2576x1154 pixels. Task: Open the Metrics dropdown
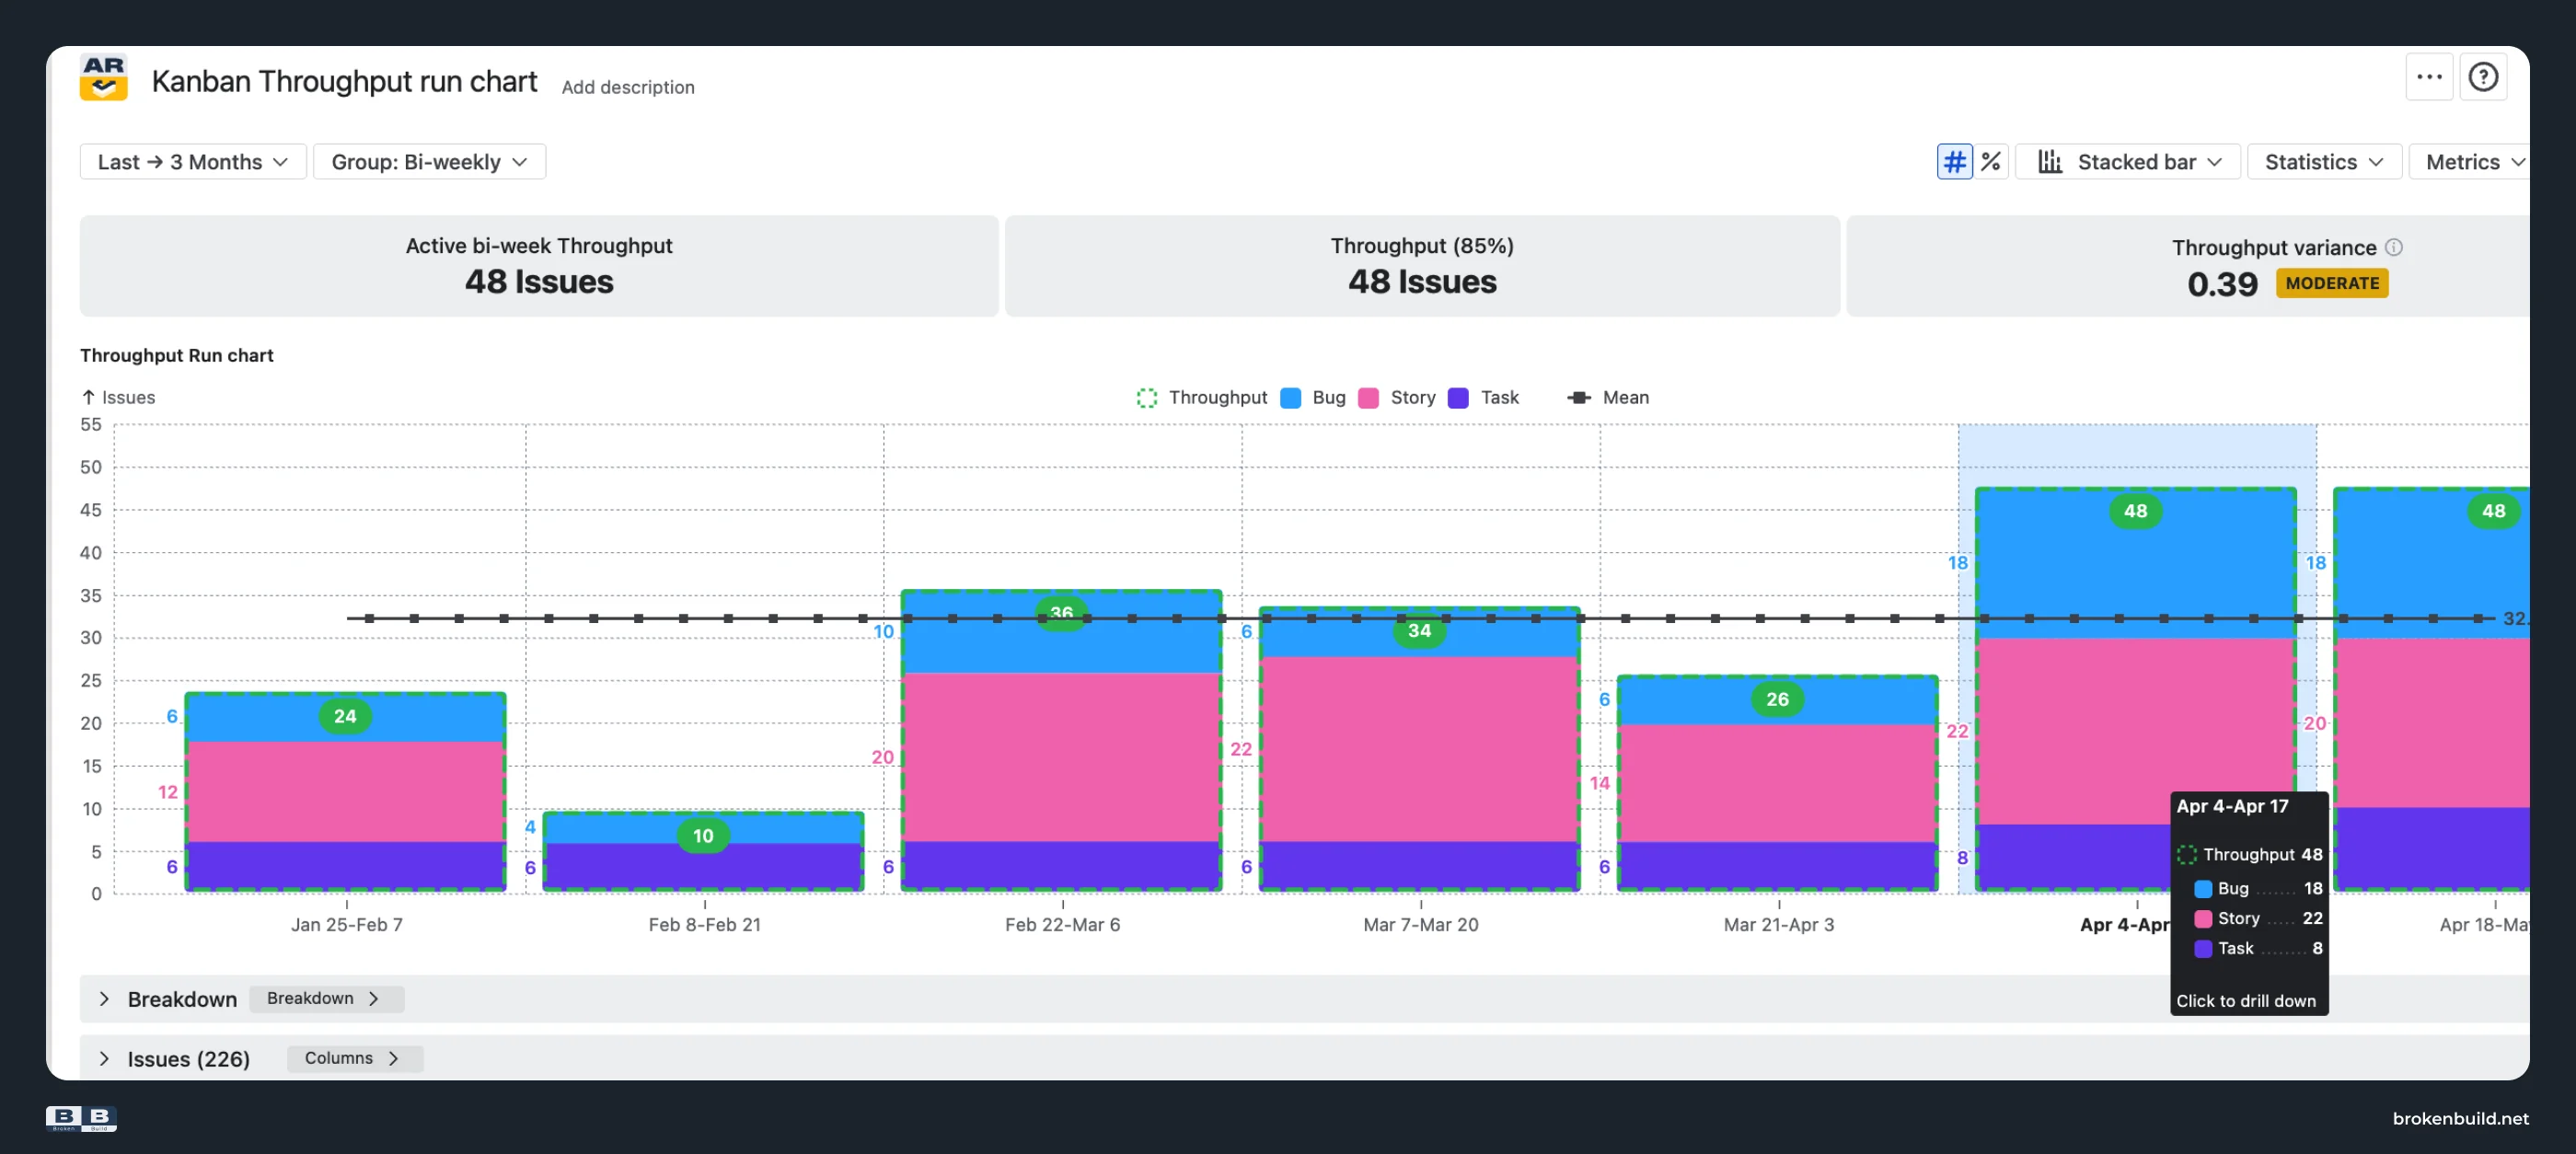[2471, 162]
